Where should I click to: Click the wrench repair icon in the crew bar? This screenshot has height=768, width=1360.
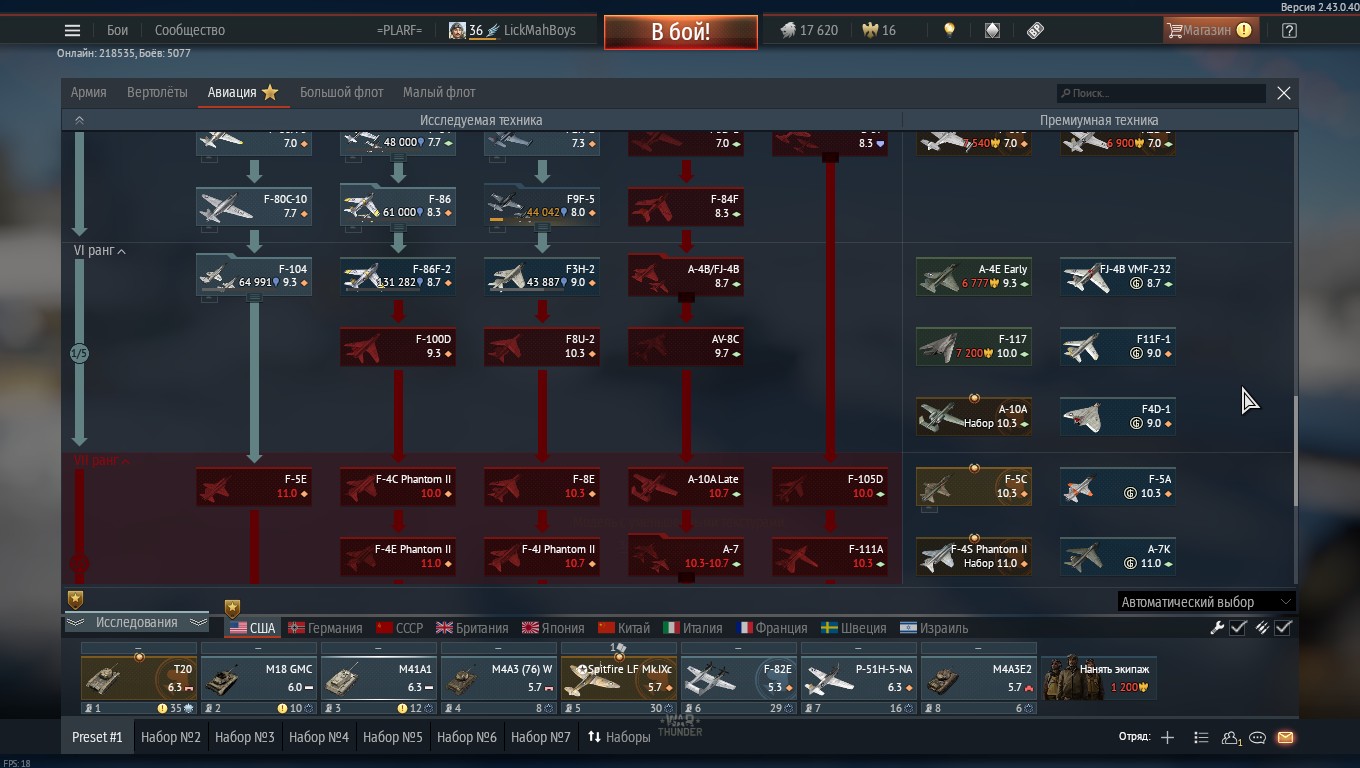click(1217, 628)
